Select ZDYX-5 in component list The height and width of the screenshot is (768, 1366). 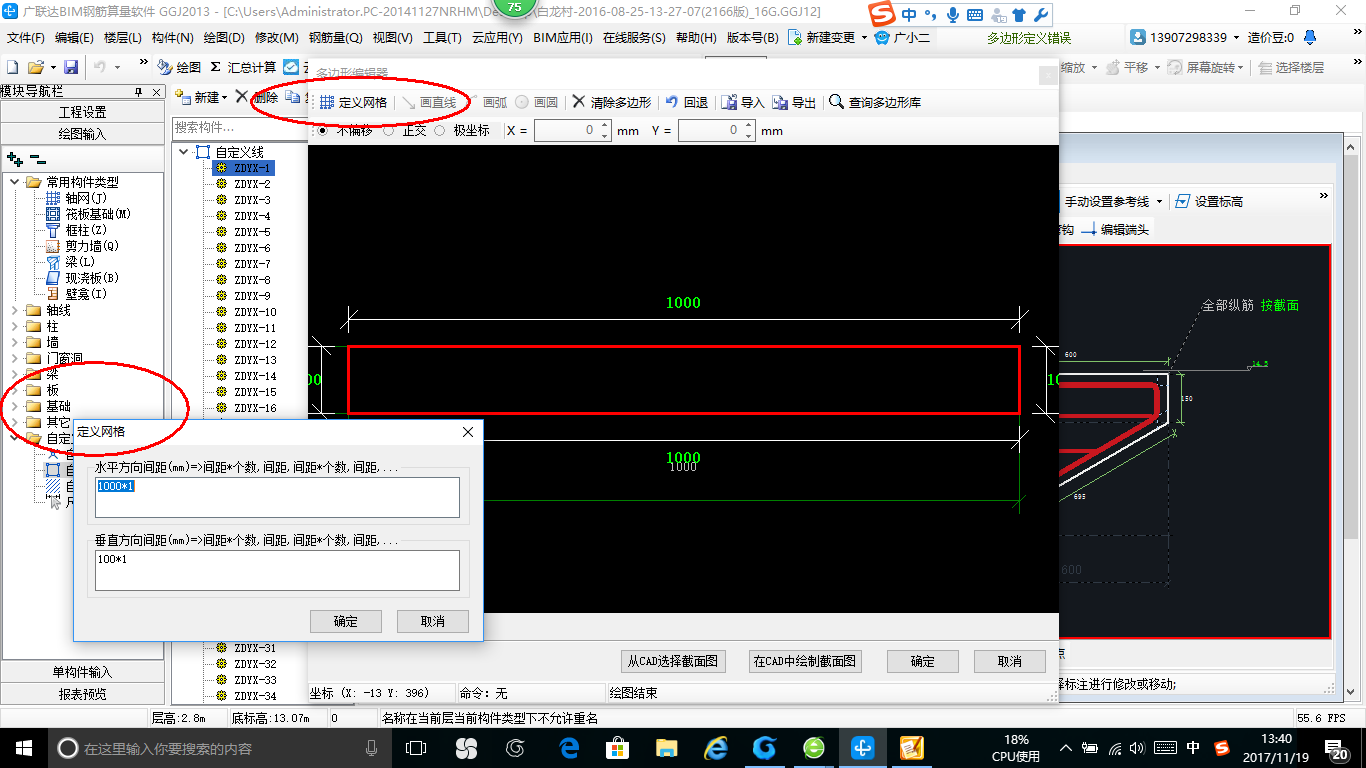point(252,232)
